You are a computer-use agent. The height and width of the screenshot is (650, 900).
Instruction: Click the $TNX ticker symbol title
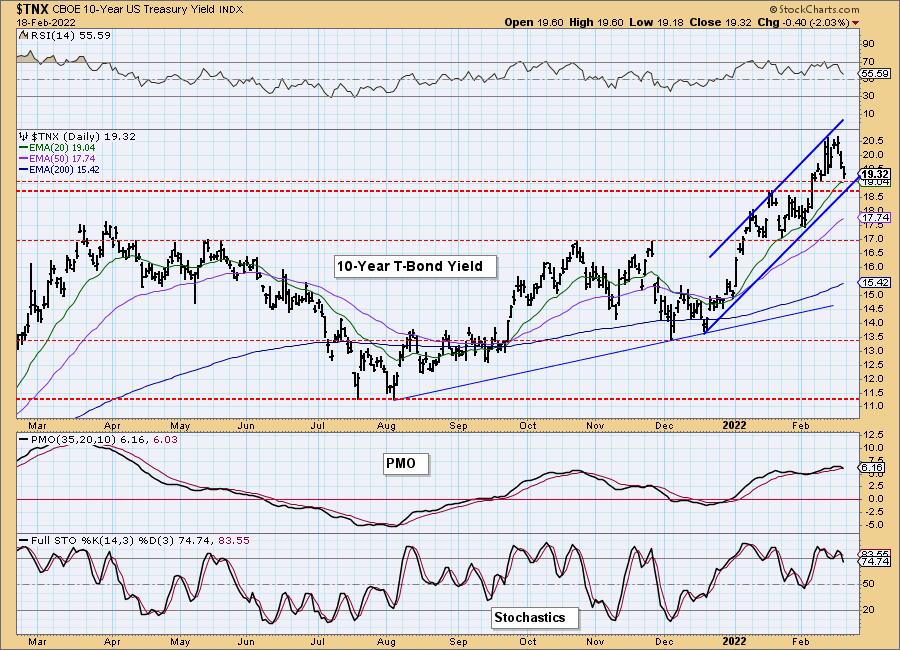point(33,9)
